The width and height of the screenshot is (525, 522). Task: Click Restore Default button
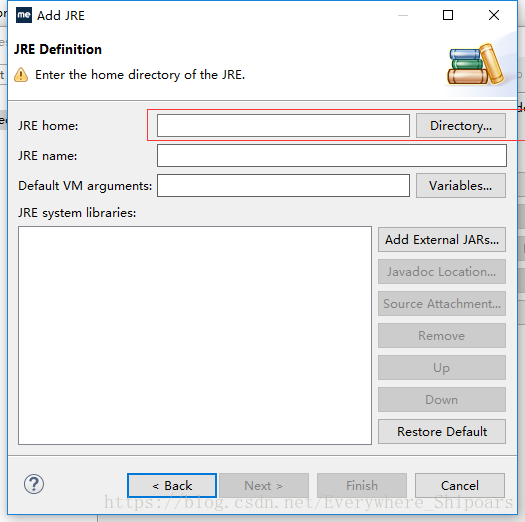tap(442, 432)
